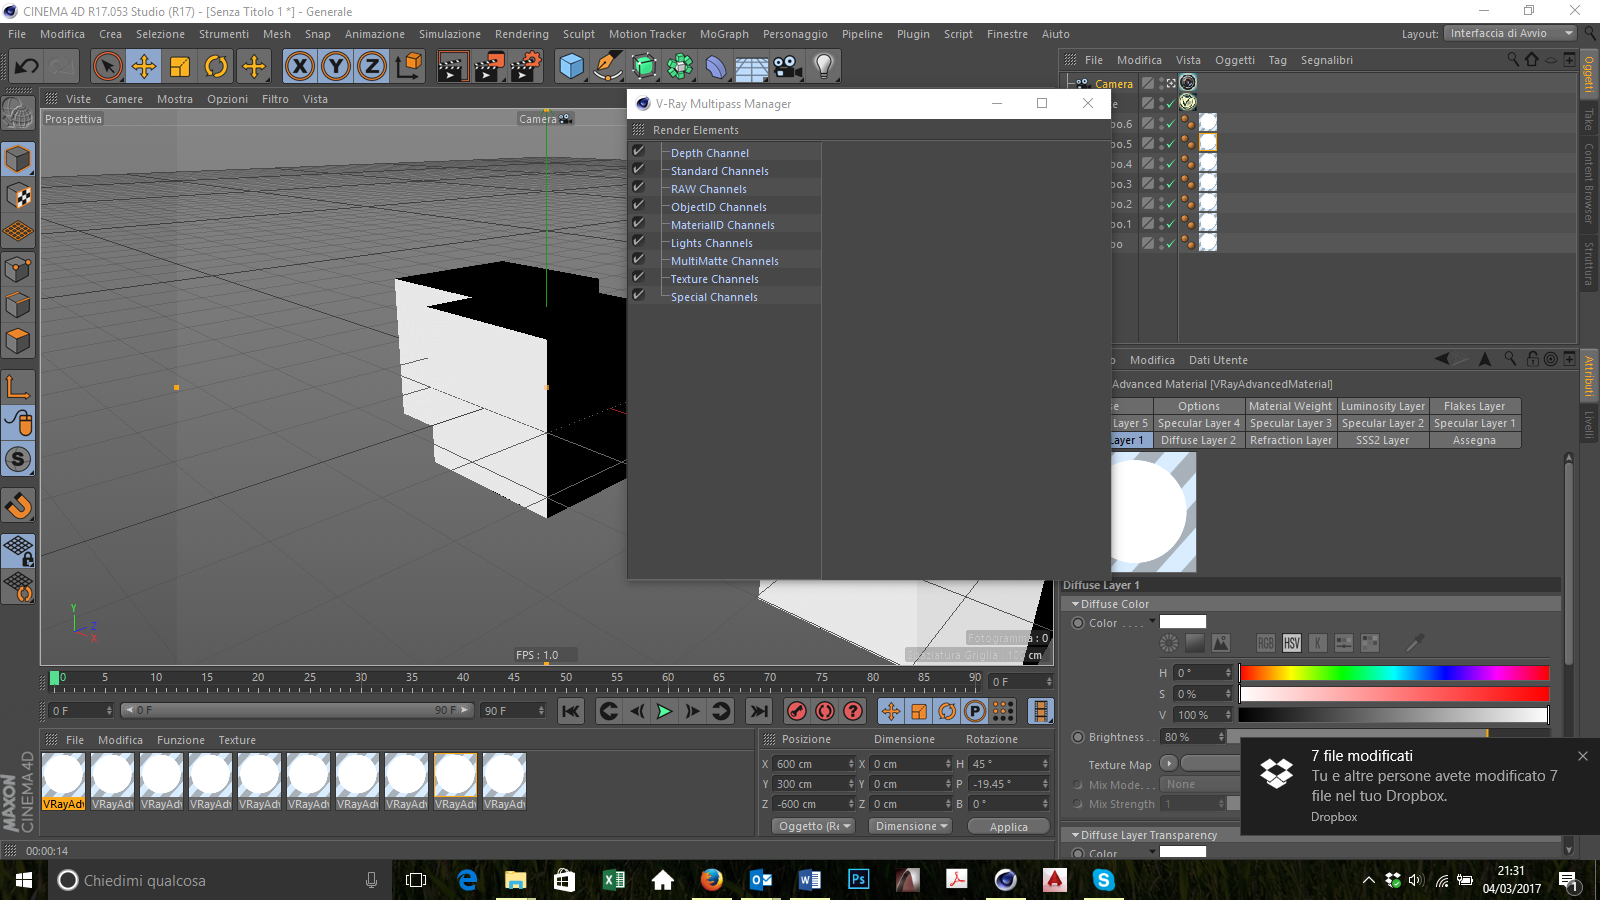
Task: Collapse the Diffuse Color section
Action: pos(1076,604)
